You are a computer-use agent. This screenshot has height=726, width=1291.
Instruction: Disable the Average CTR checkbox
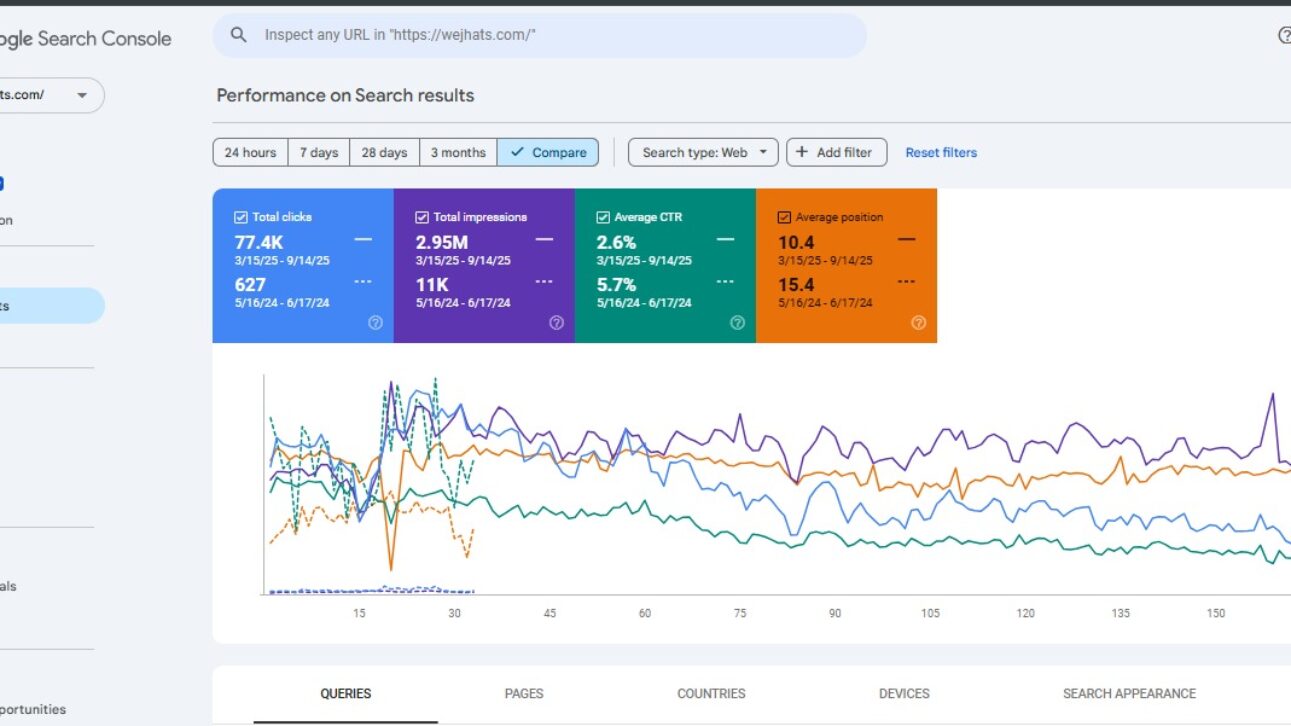602,217
